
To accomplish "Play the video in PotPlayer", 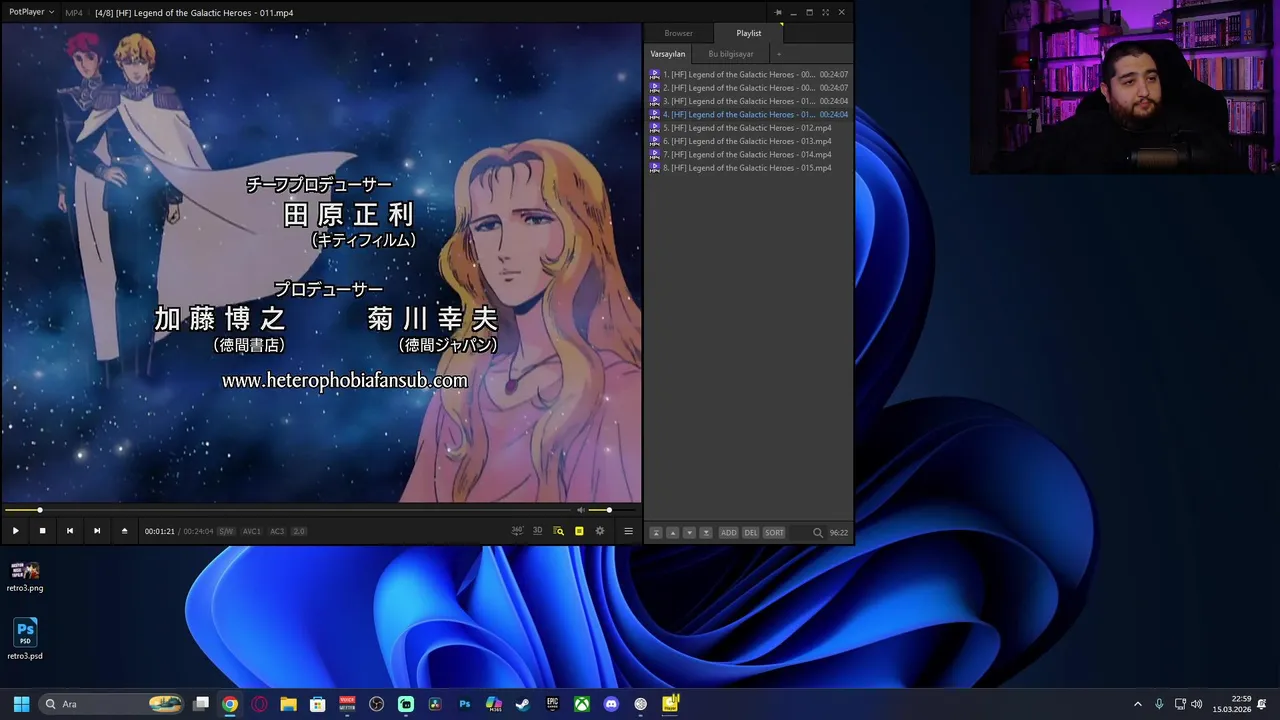I will [15, 531].
